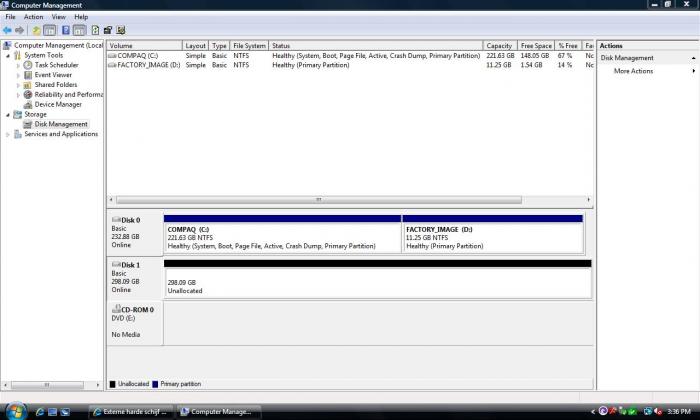Sort by the File System column header

coord(249,46)
